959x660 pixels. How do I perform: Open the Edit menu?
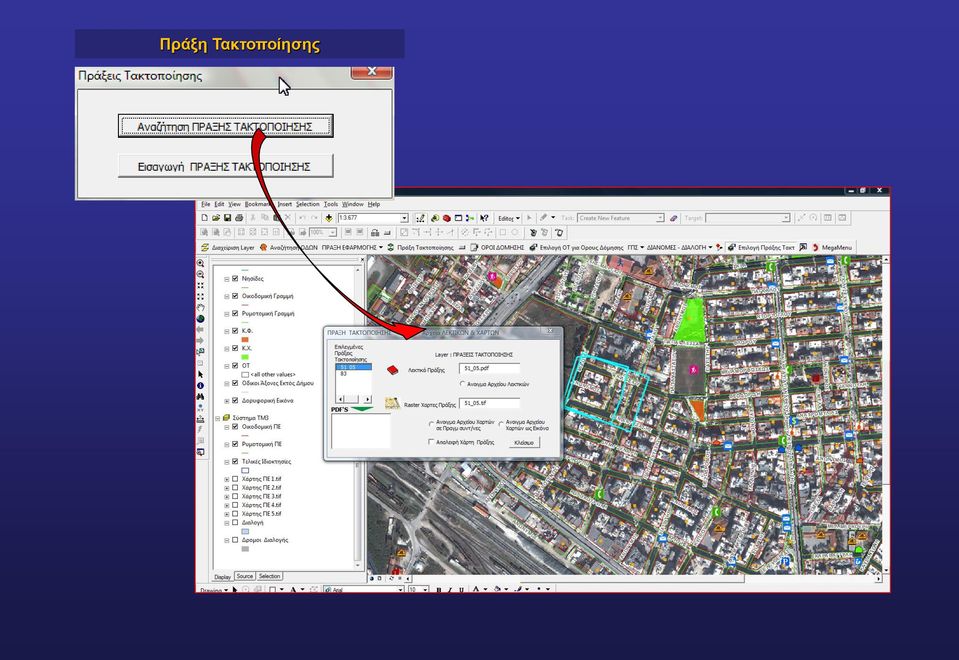click(x=219, y=204)
